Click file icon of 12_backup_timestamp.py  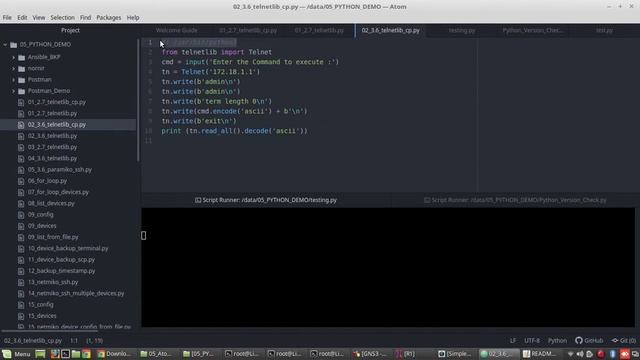pos(21,271)
